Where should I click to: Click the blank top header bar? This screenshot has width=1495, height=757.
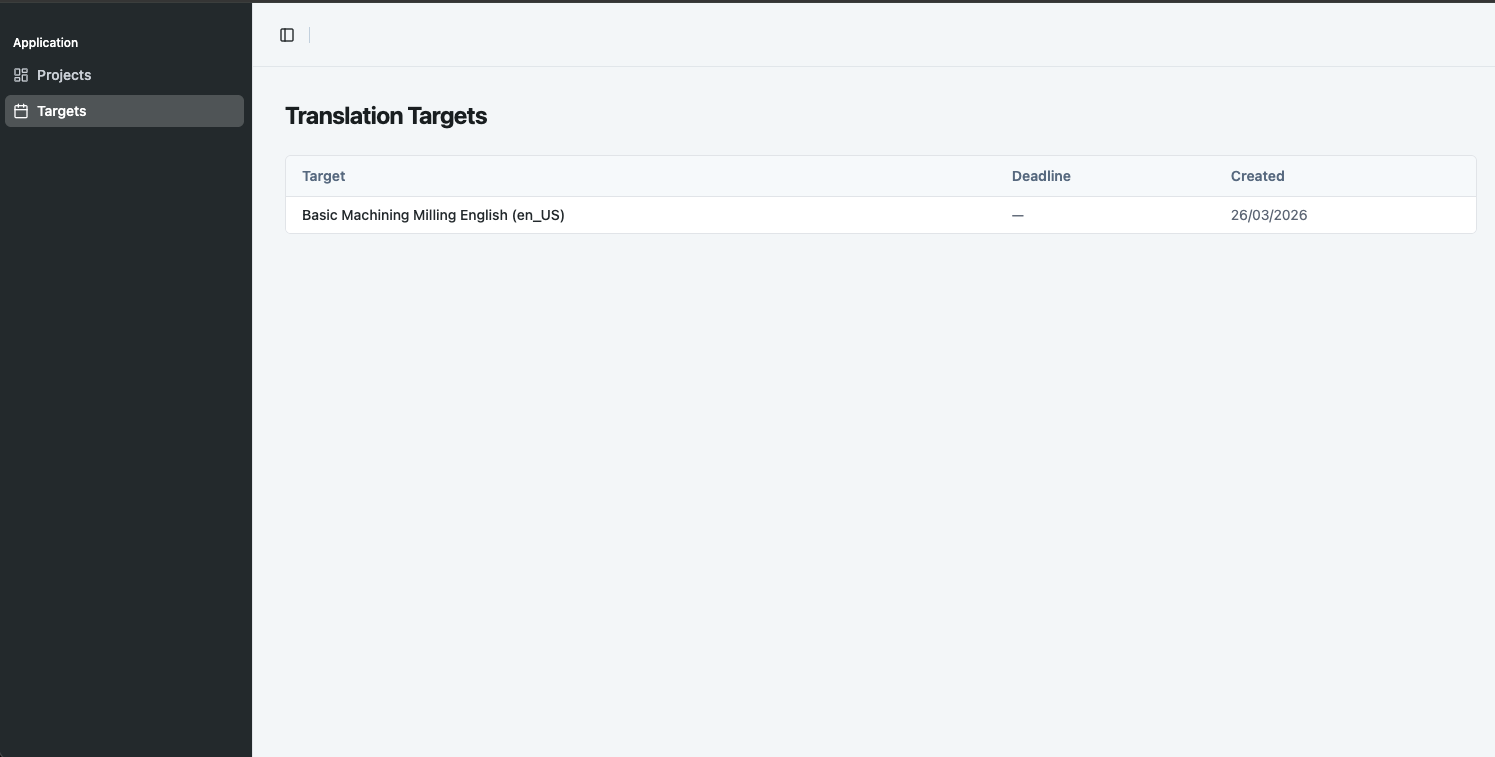(x=900, y=35)
